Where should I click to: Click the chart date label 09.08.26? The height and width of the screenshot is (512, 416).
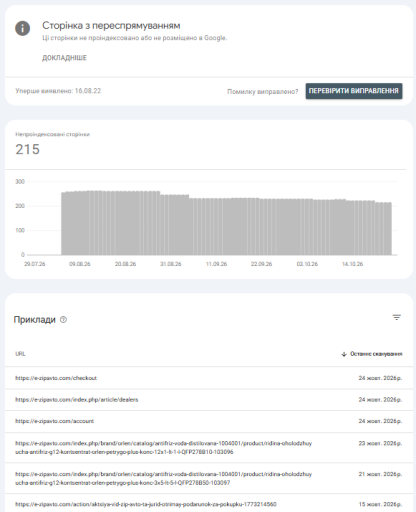(x=80, y=264)
